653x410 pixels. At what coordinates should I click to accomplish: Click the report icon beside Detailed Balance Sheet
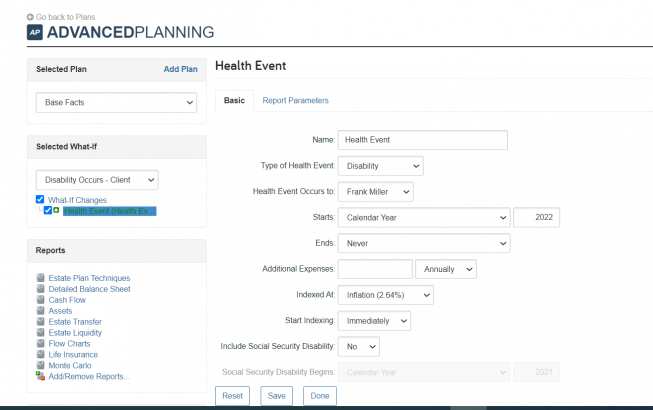point(40,288)
